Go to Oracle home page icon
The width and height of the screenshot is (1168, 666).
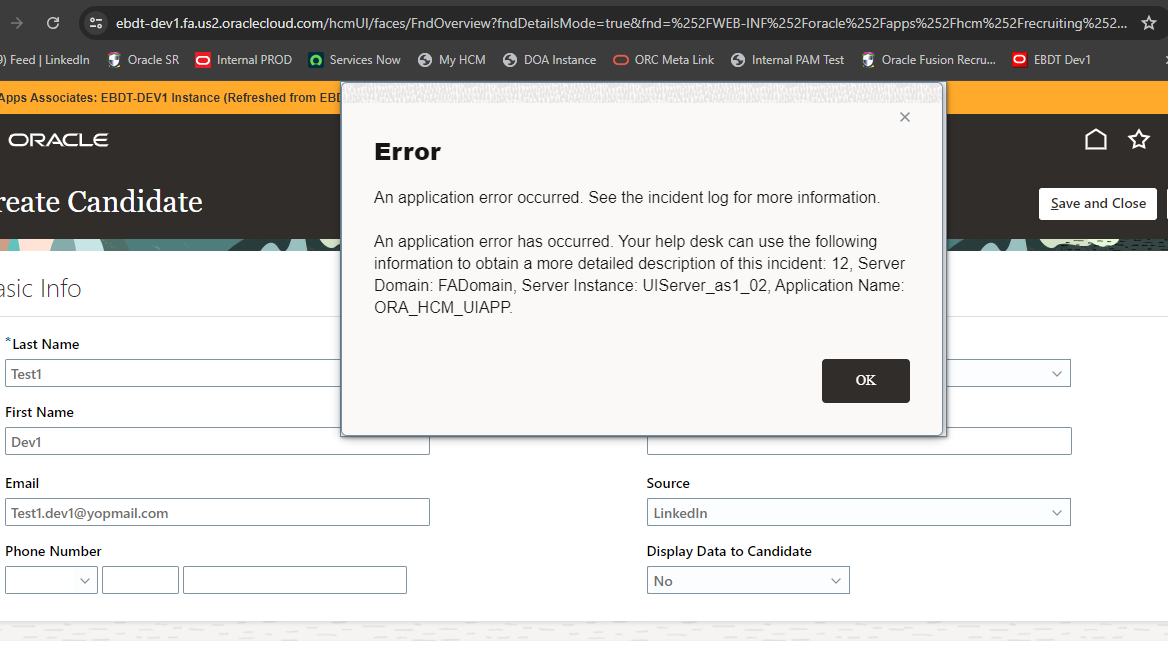point(1096,139)
